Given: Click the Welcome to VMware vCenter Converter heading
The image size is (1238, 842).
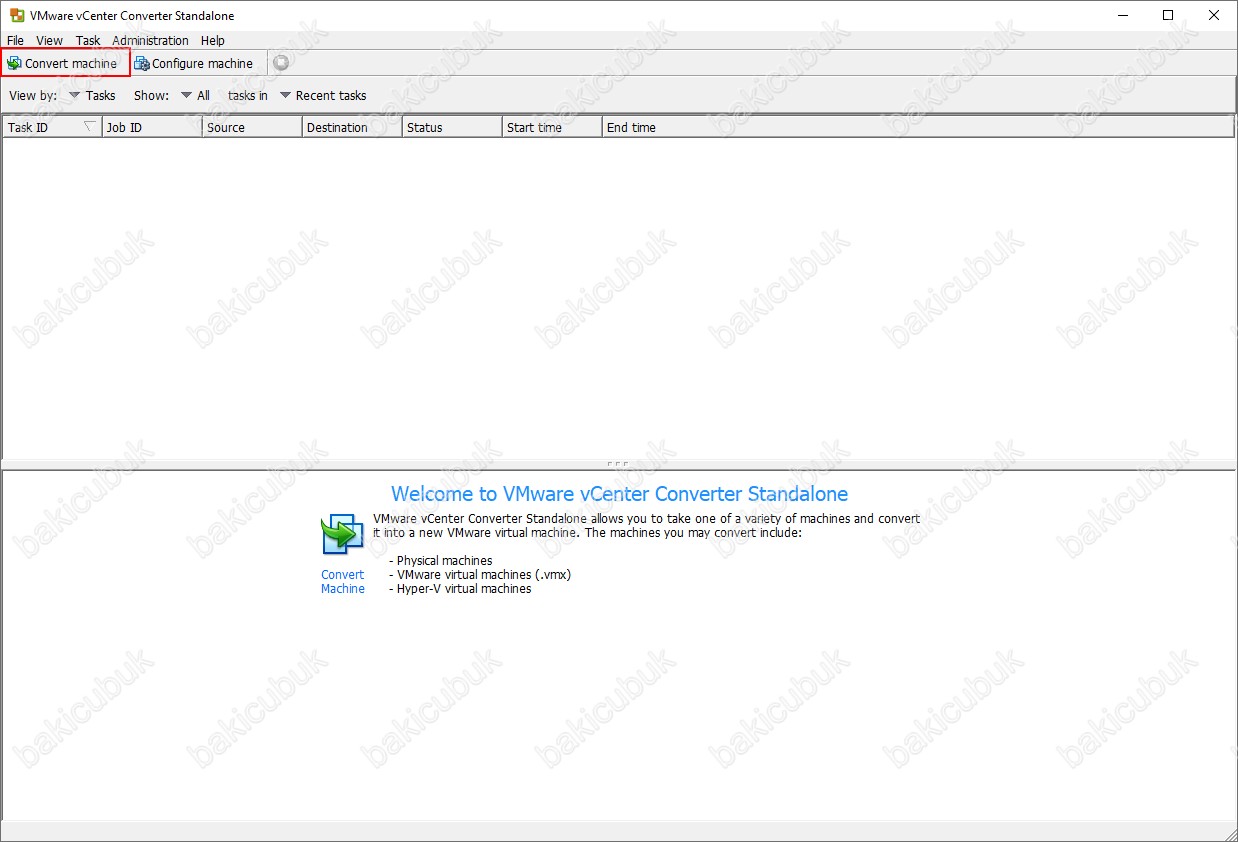Looking at the screenshot, I should coord(619,494).
